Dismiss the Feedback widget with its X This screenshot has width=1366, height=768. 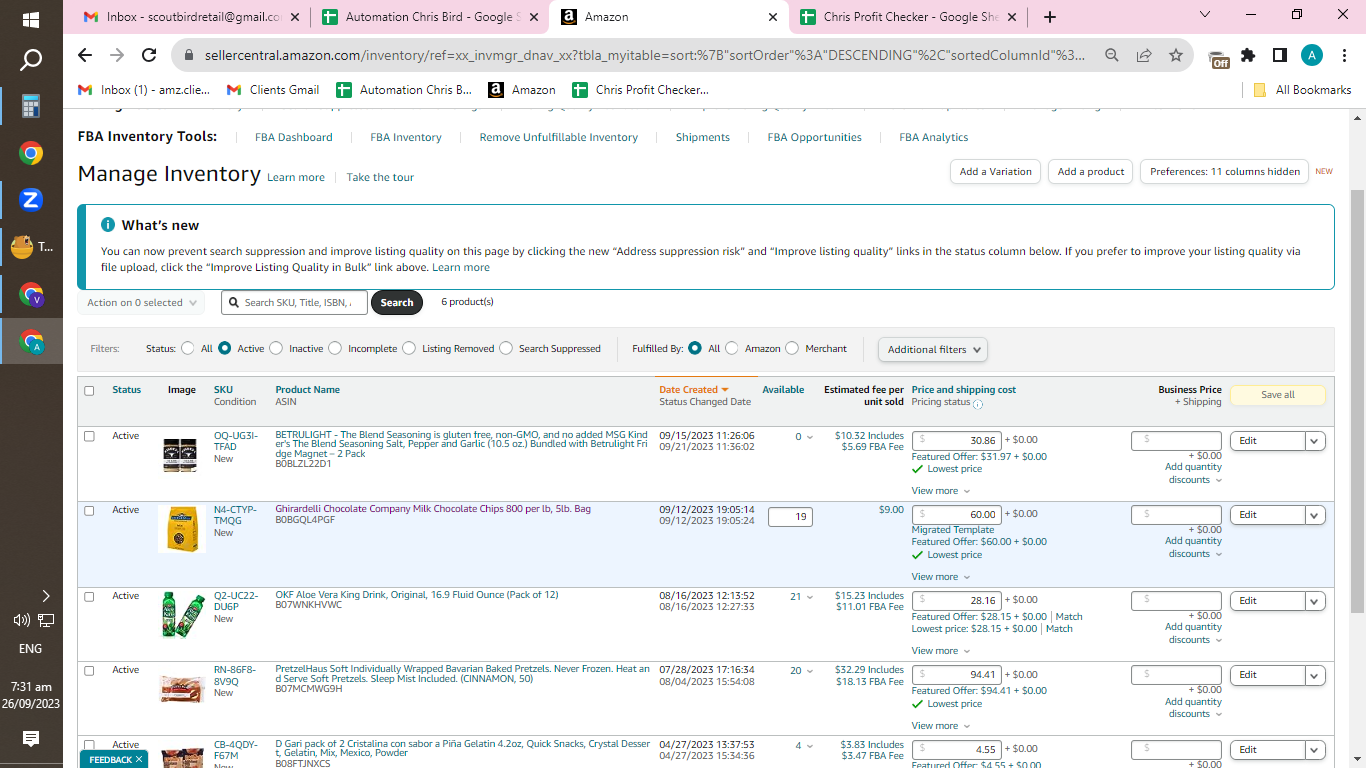pos(139,760)
